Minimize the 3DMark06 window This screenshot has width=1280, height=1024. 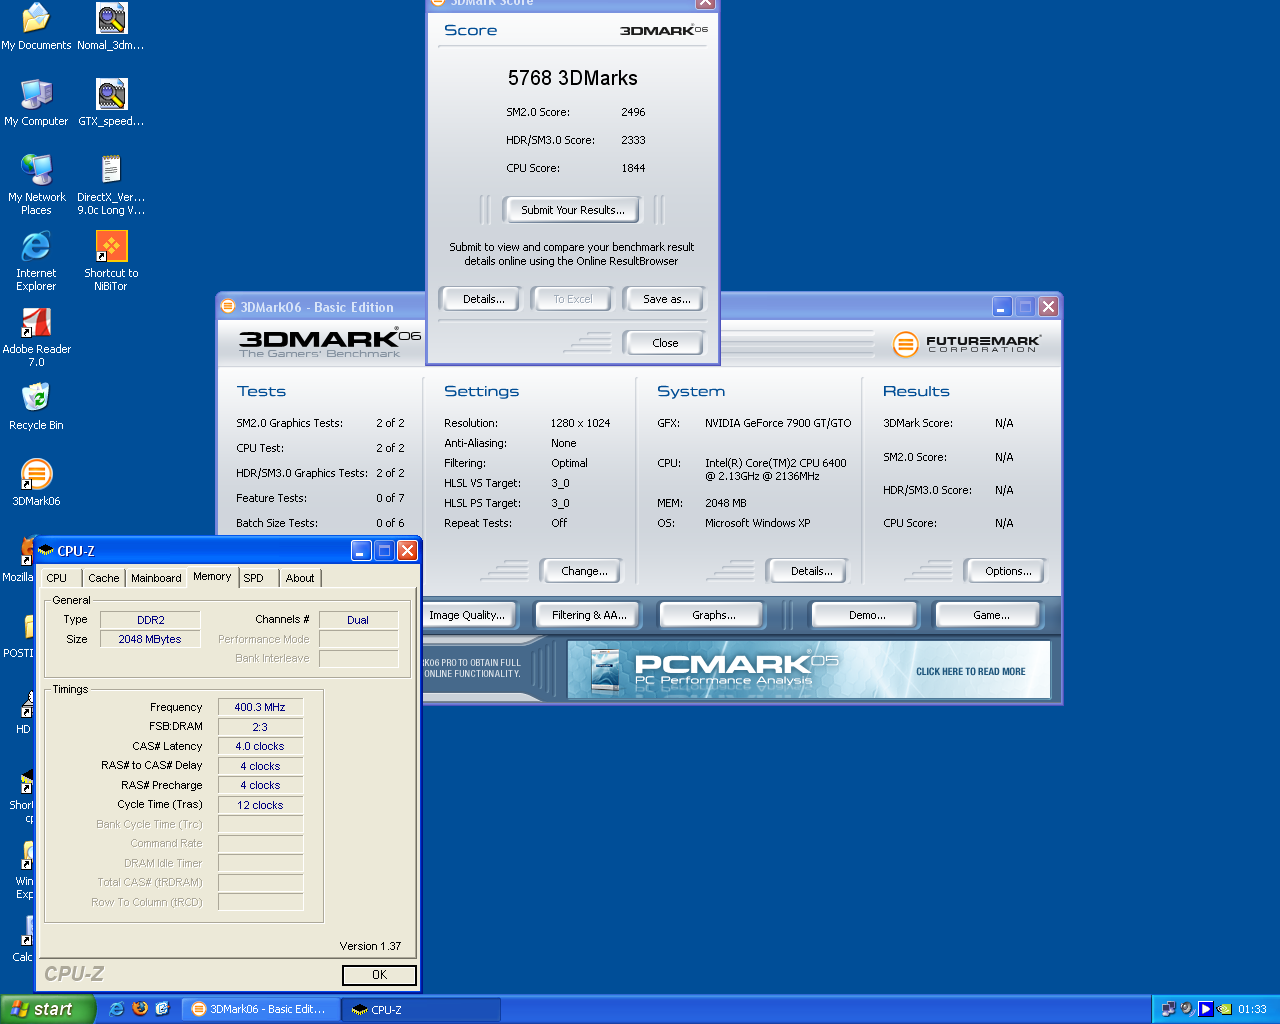click(1002, 306)
